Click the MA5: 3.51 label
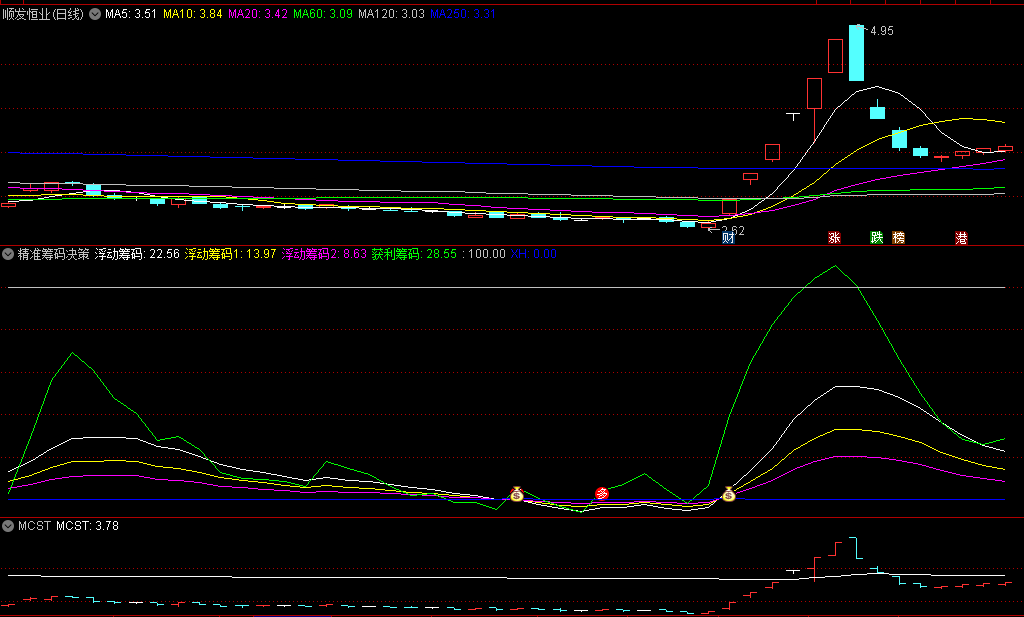Image resolution: width=1024 pixels, height=617 pixels. 131,14
